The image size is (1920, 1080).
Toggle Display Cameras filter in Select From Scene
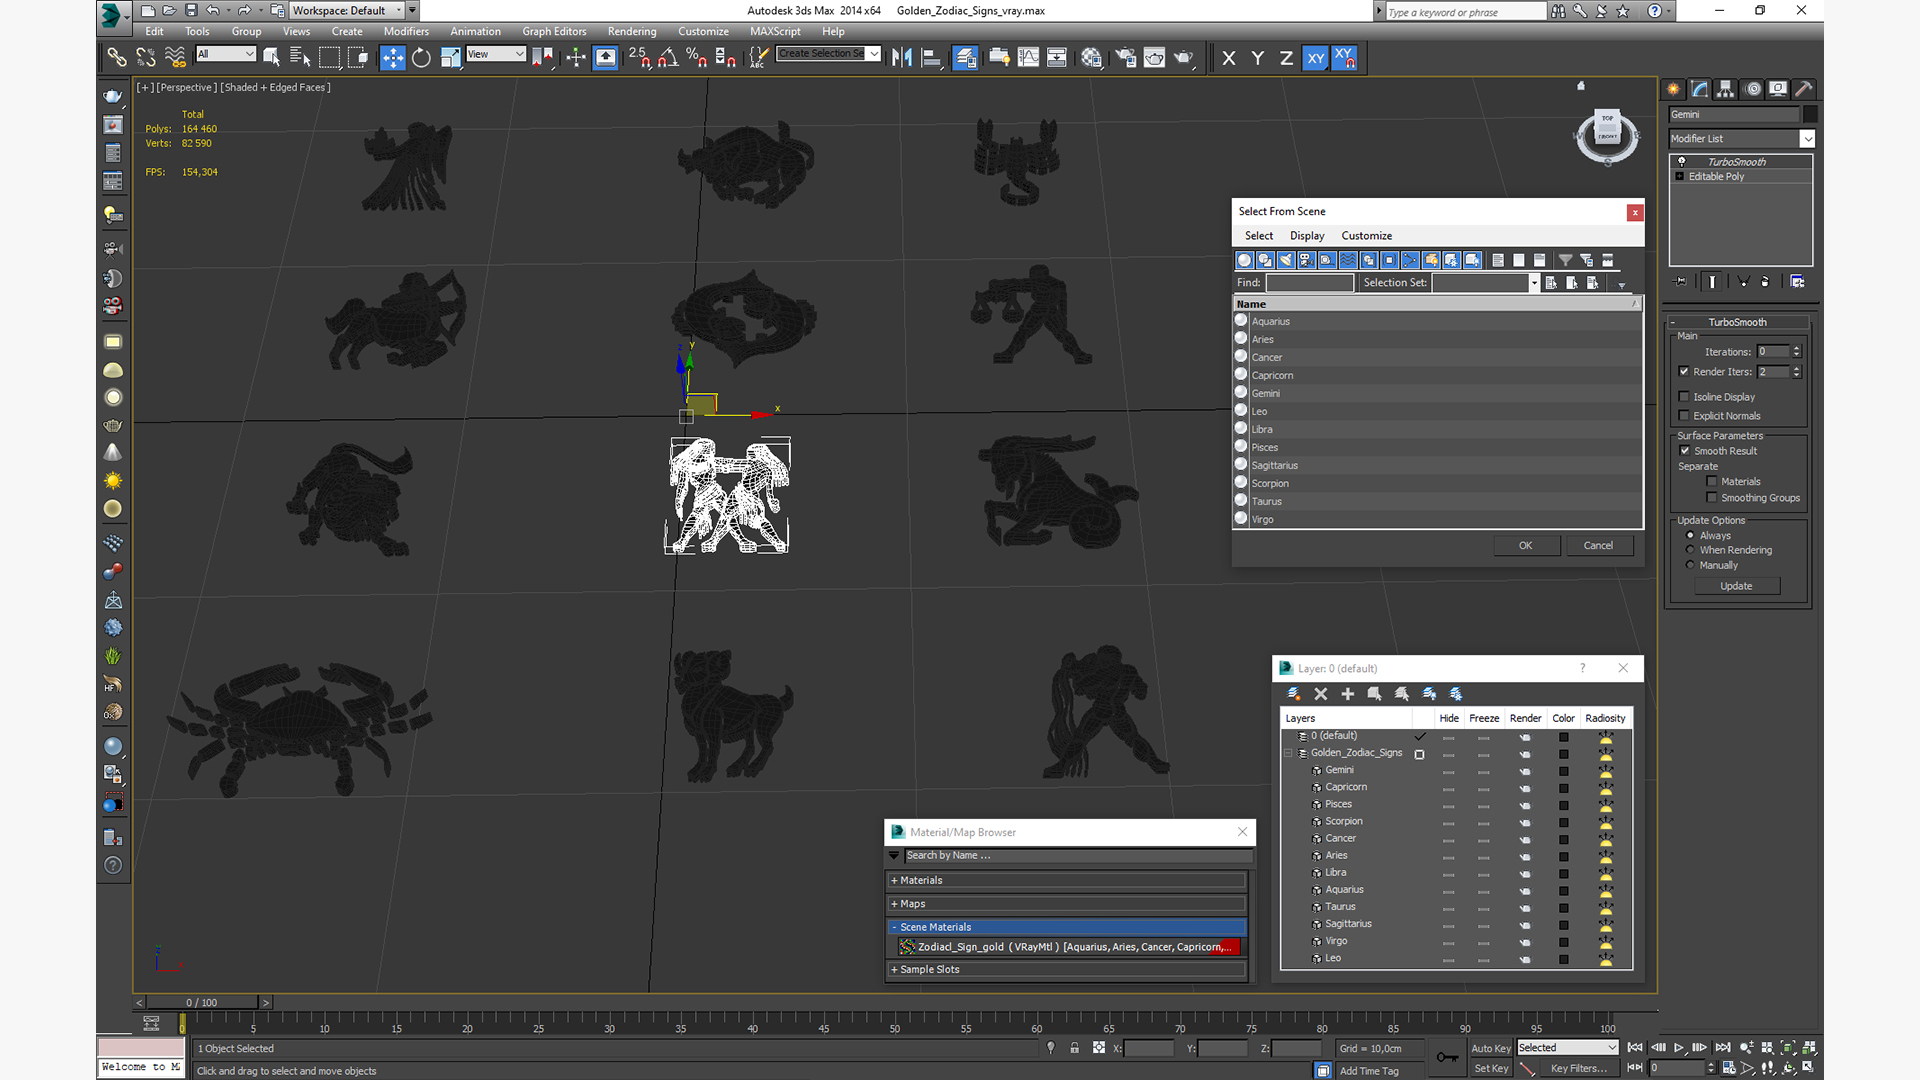point(1306,260)
